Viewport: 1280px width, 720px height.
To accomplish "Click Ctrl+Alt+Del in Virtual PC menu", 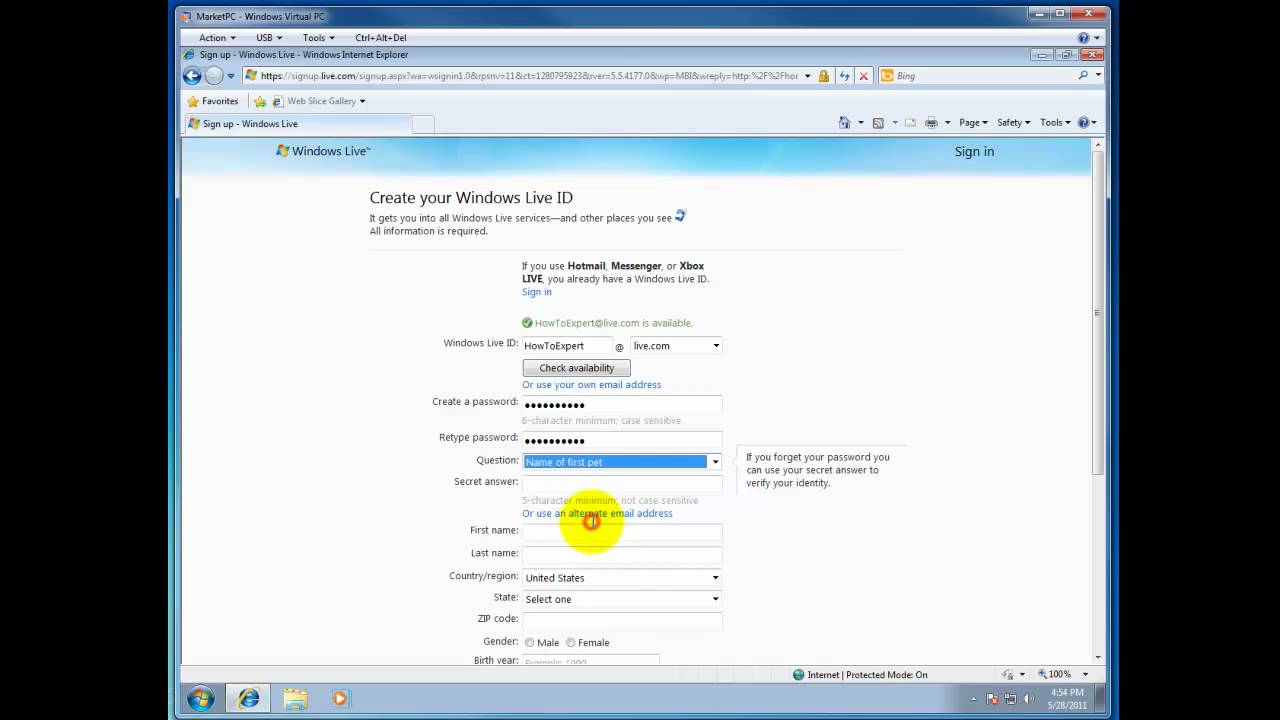I will (x=381, y=38).
